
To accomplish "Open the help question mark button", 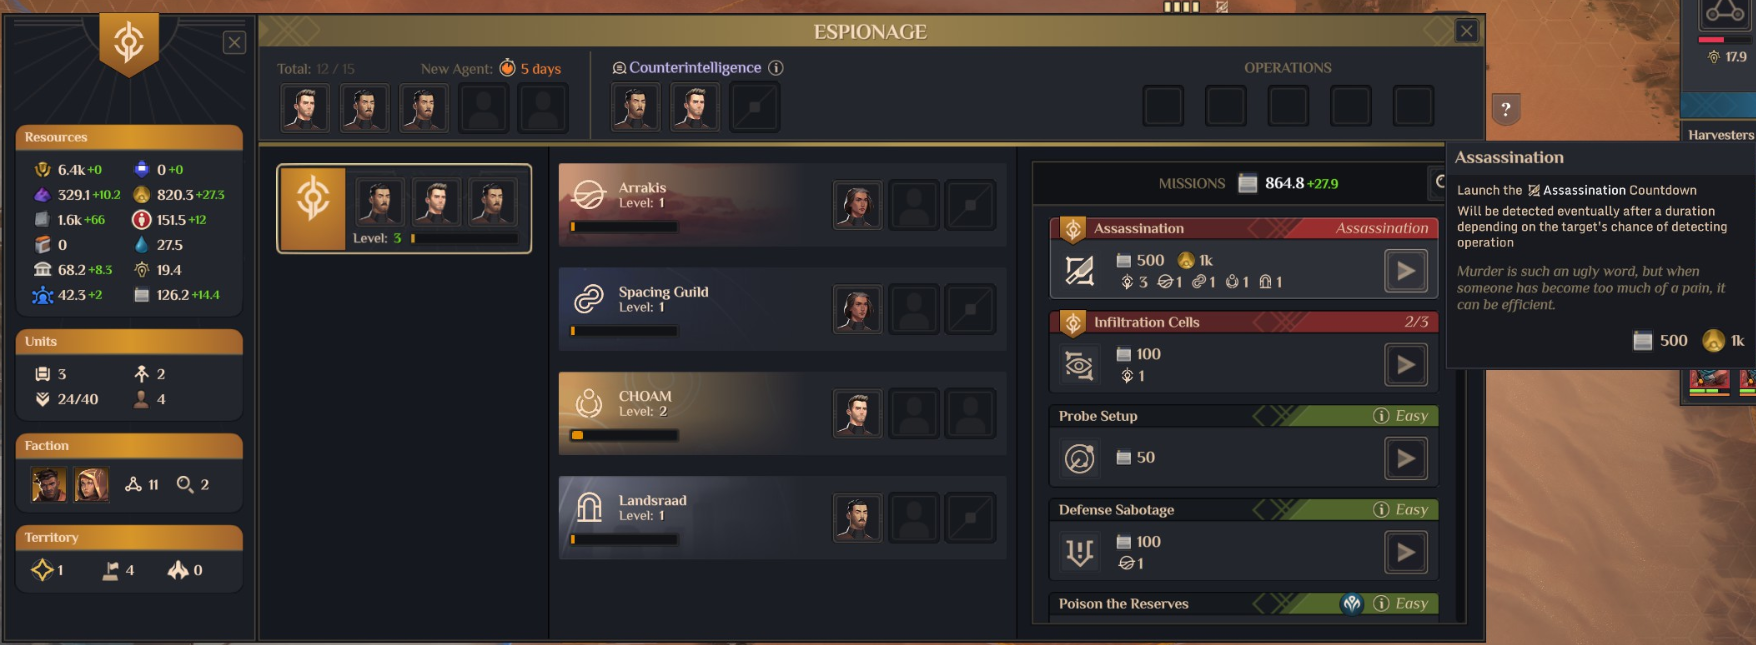I will pyautogui.click(x=1506, y=109).
